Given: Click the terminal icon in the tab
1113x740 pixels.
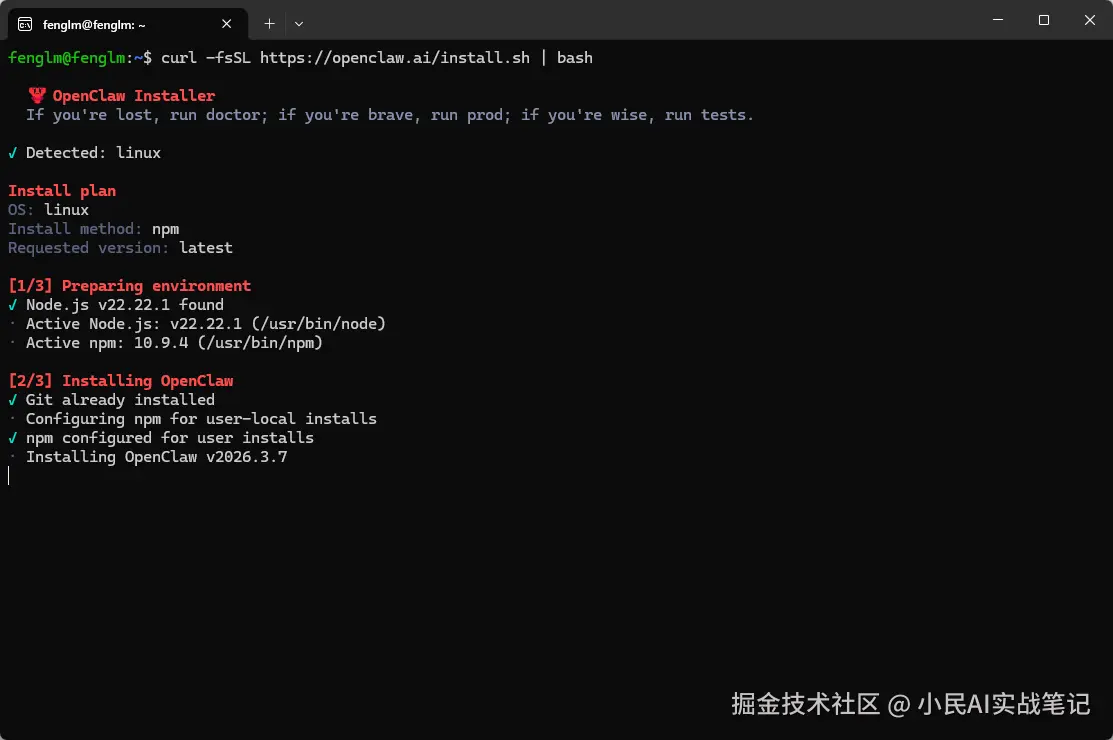Looking at the screenshot, I should pos(25,25).
